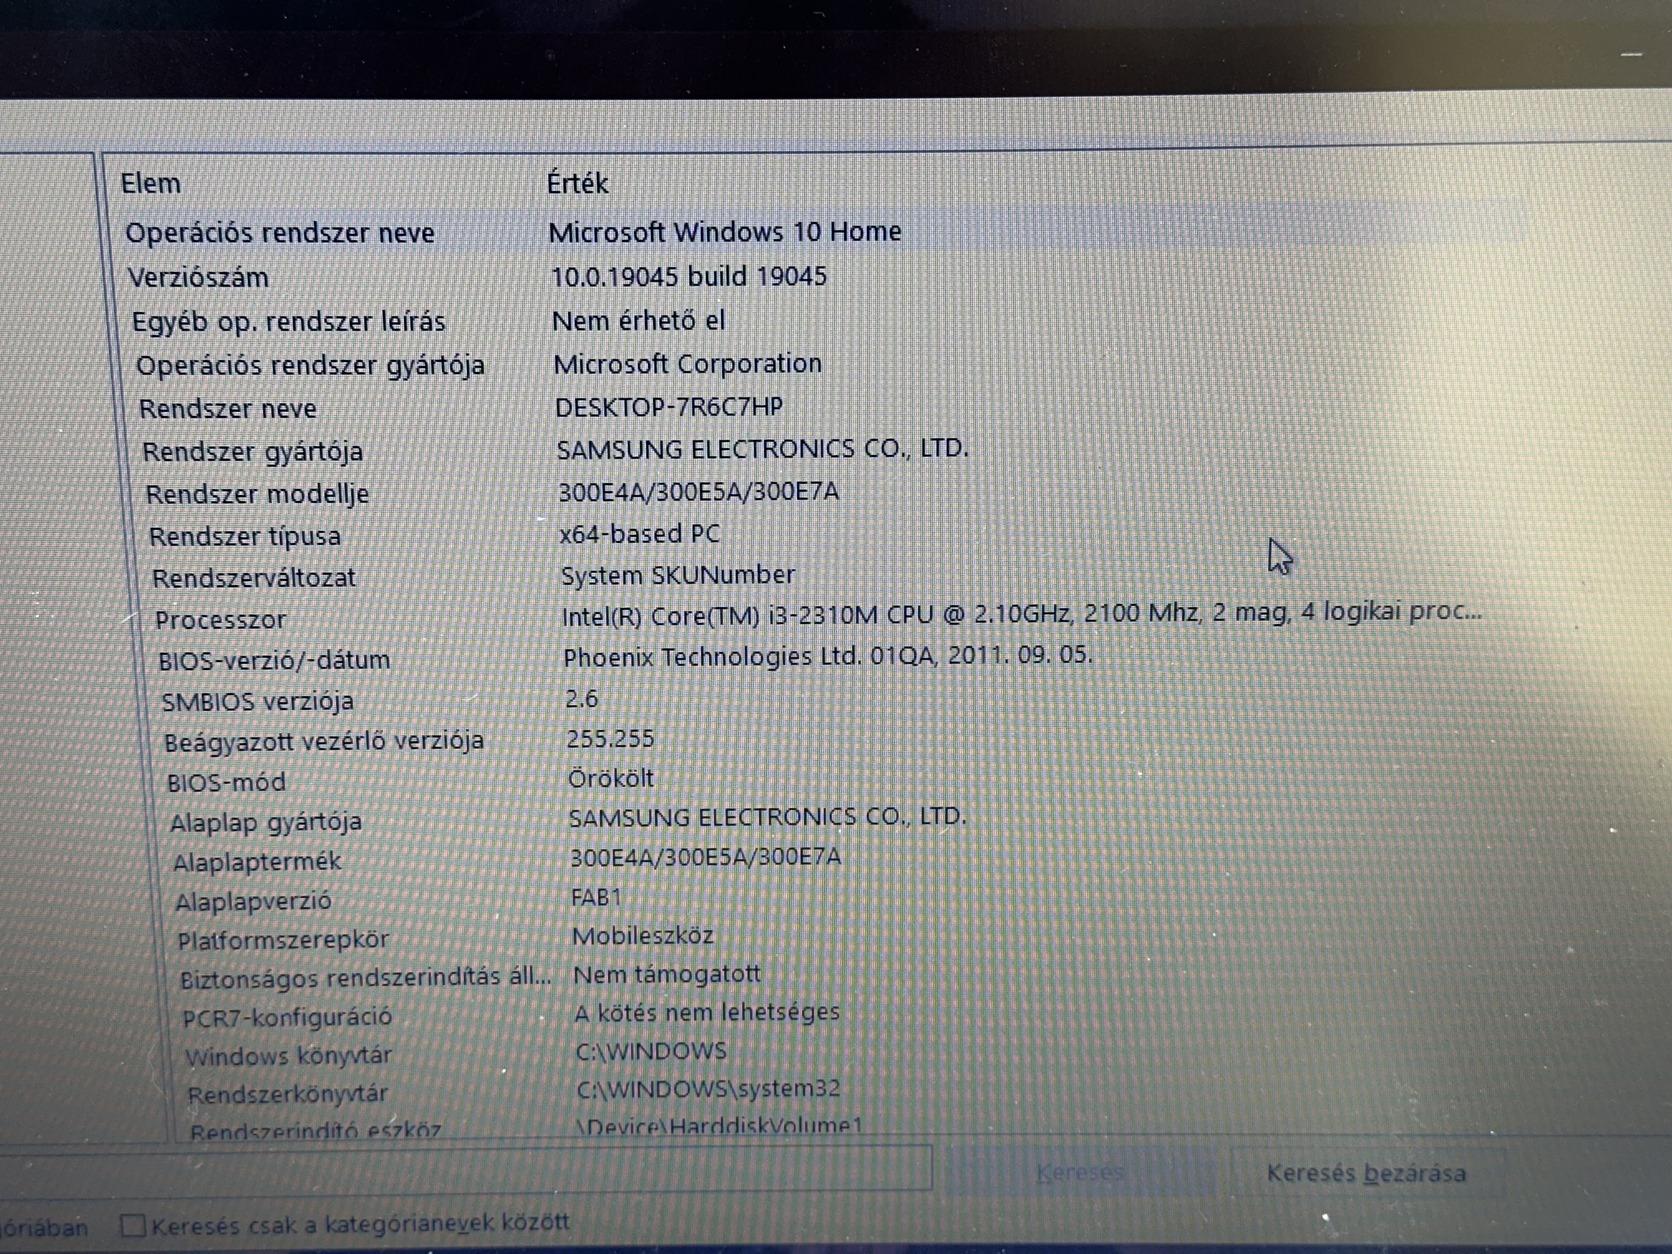Select the 'Beágyazott vezérlő verziója' label
This screenshot has height=1254, width=1672.
tap(324, 742)
